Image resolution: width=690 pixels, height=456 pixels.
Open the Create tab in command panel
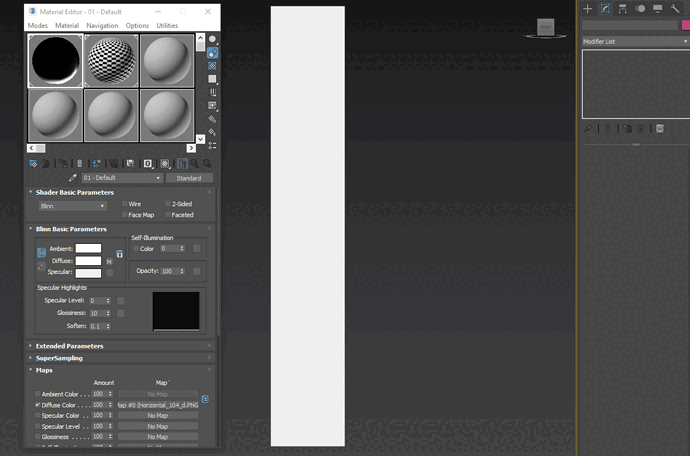[x=587, y=8]
